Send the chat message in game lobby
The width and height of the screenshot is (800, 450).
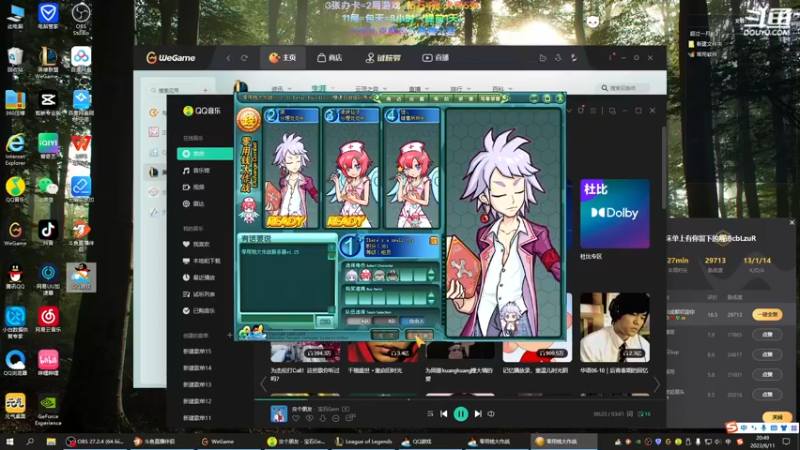pyautogui.click(x=324, y=321)
